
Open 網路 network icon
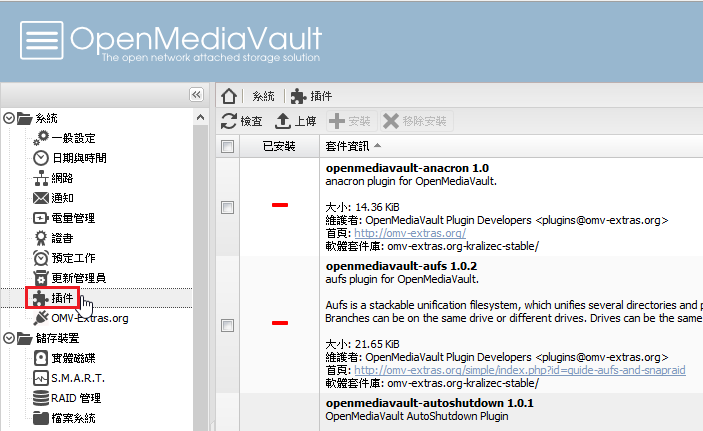coord(41,178)
